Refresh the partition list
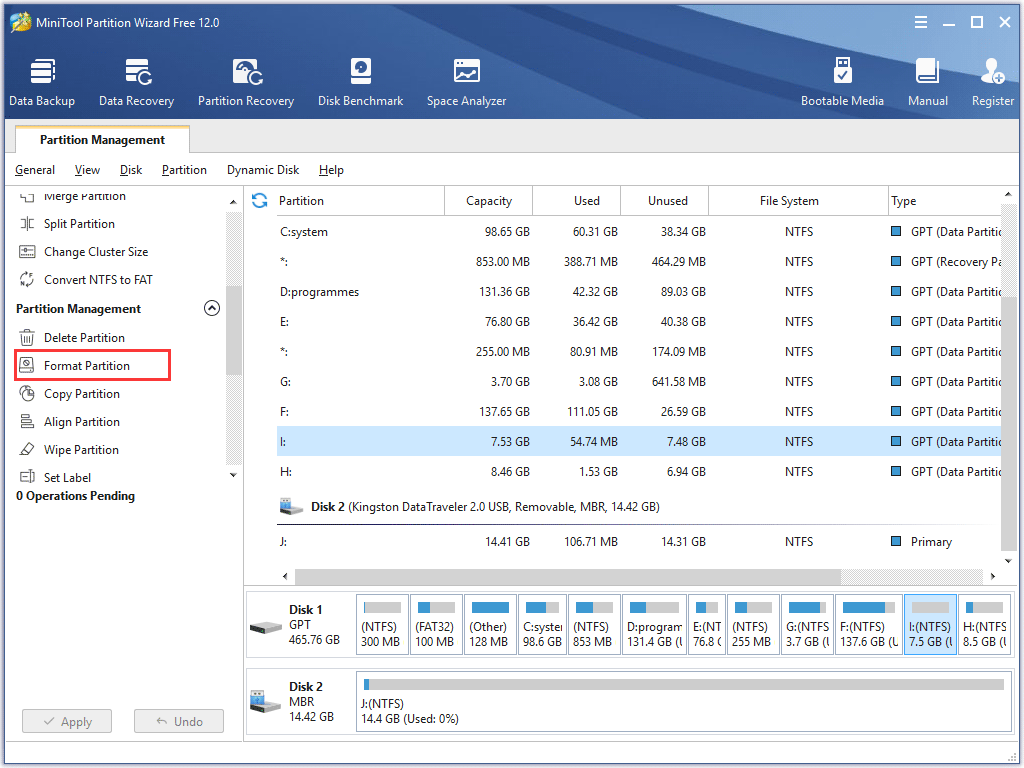Image resolution: width=1024 pixels, height=768 pixels. click(x=260, y=201)
